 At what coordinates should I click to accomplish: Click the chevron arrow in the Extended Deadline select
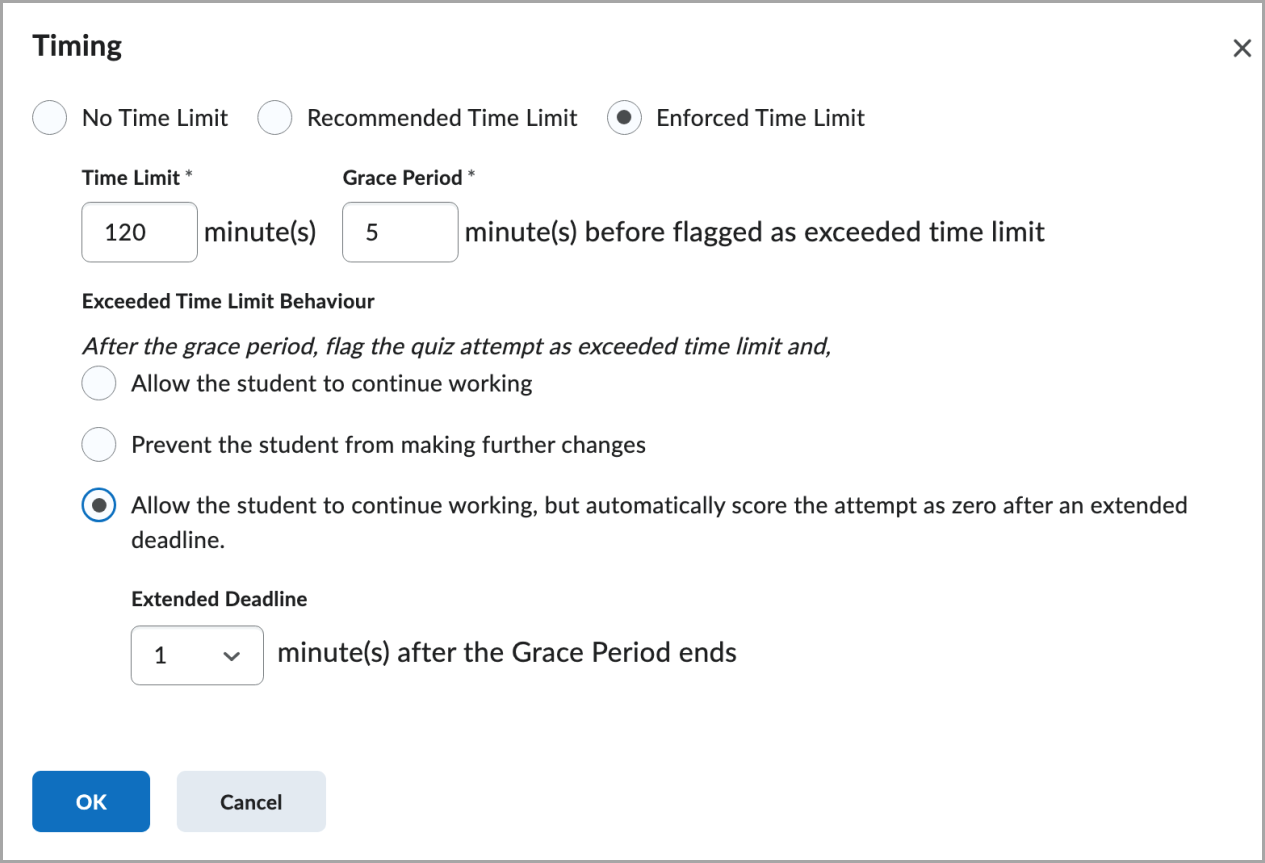232,656
